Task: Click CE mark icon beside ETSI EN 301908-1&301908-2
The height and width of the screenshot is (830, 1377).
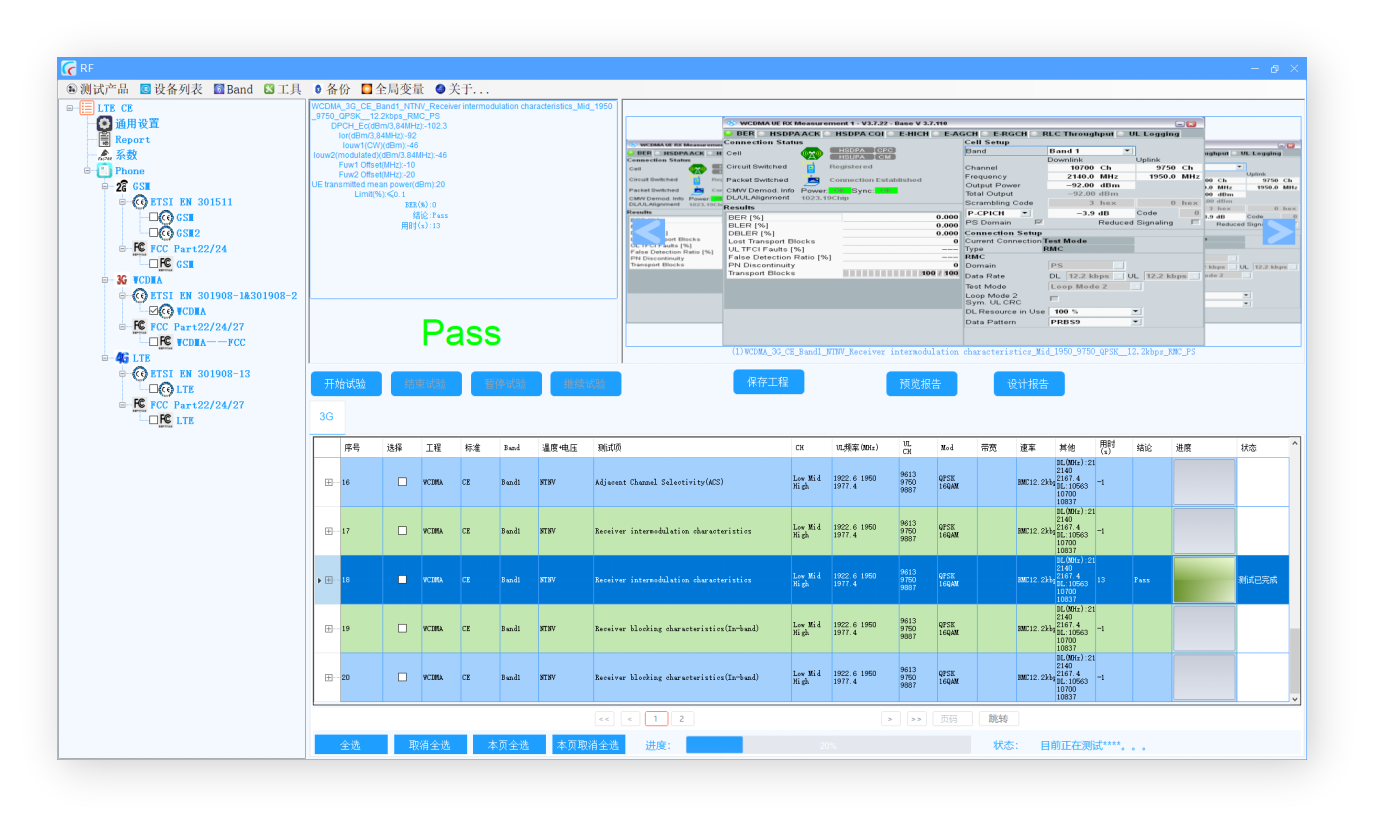Action: click(x=140, y=296)
